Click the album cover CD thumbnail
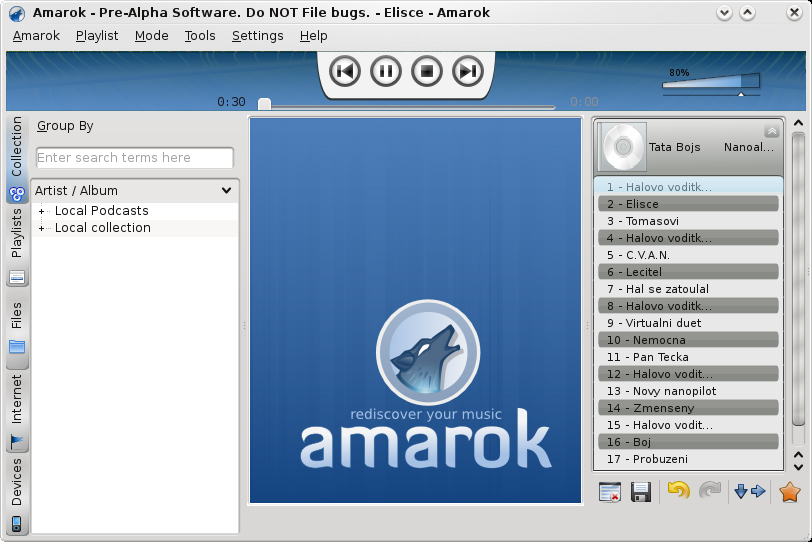Image resolution: width=812 pixels, height=542 pixels. pos(623,147)
